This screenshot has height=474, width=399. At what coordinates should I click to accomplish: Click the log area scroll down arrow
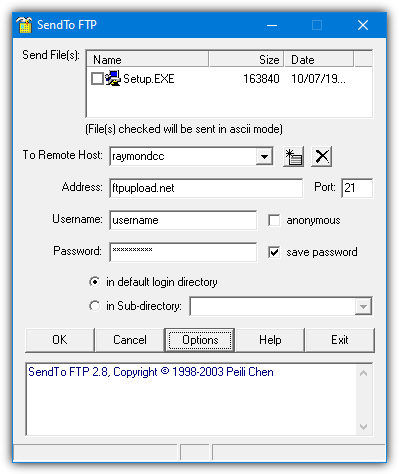tap(363, 427)
